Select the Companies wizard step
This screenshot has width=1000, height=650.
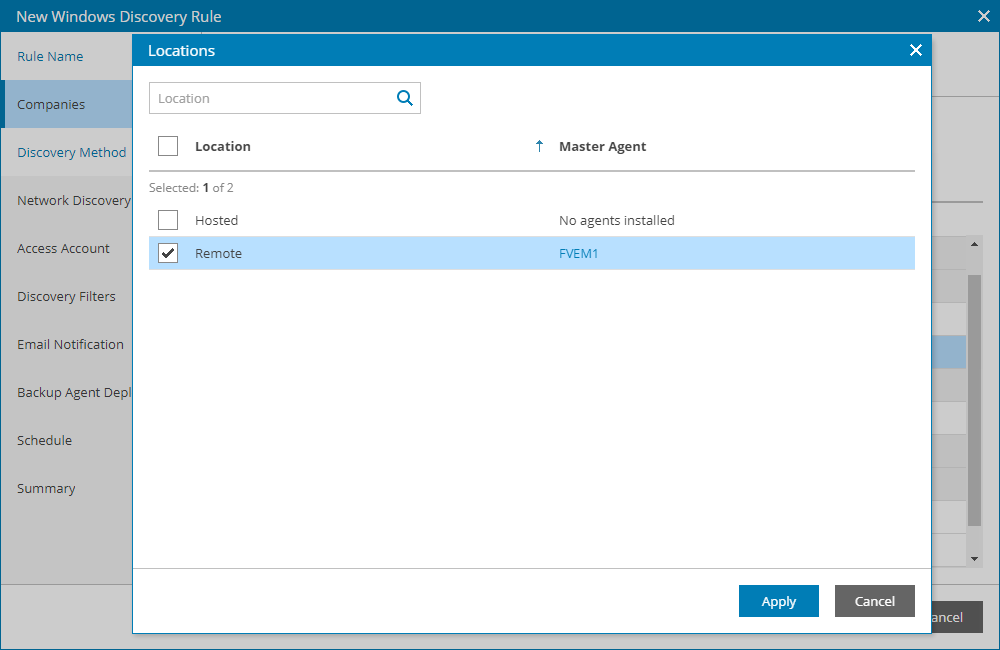tap(66, 104)
